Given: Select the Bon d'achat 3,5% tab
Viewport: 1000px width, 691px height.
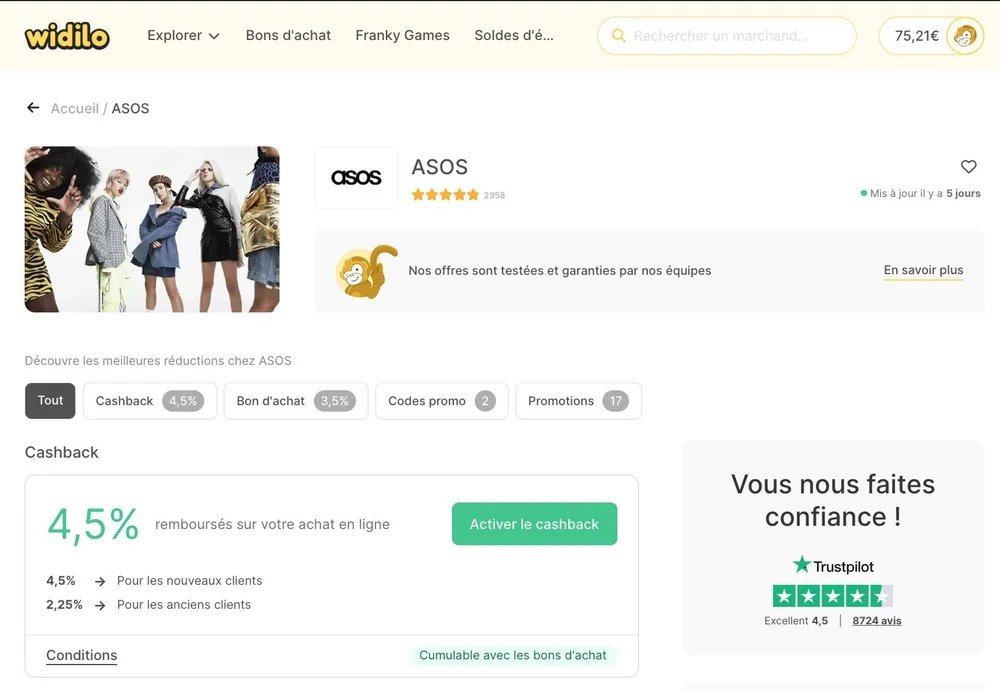Looking at the screenshot, I should click(x=296, y=401).
